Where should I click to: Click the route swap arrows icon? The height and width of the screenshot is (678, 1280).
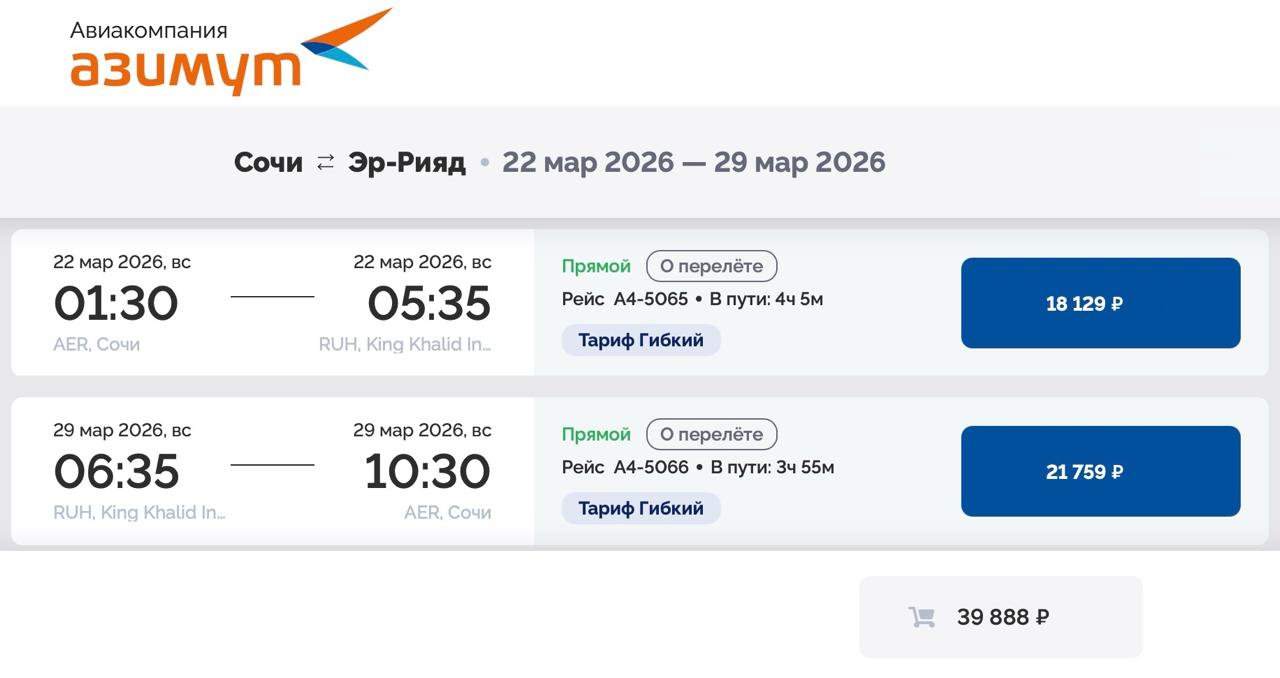click(325, 162)
